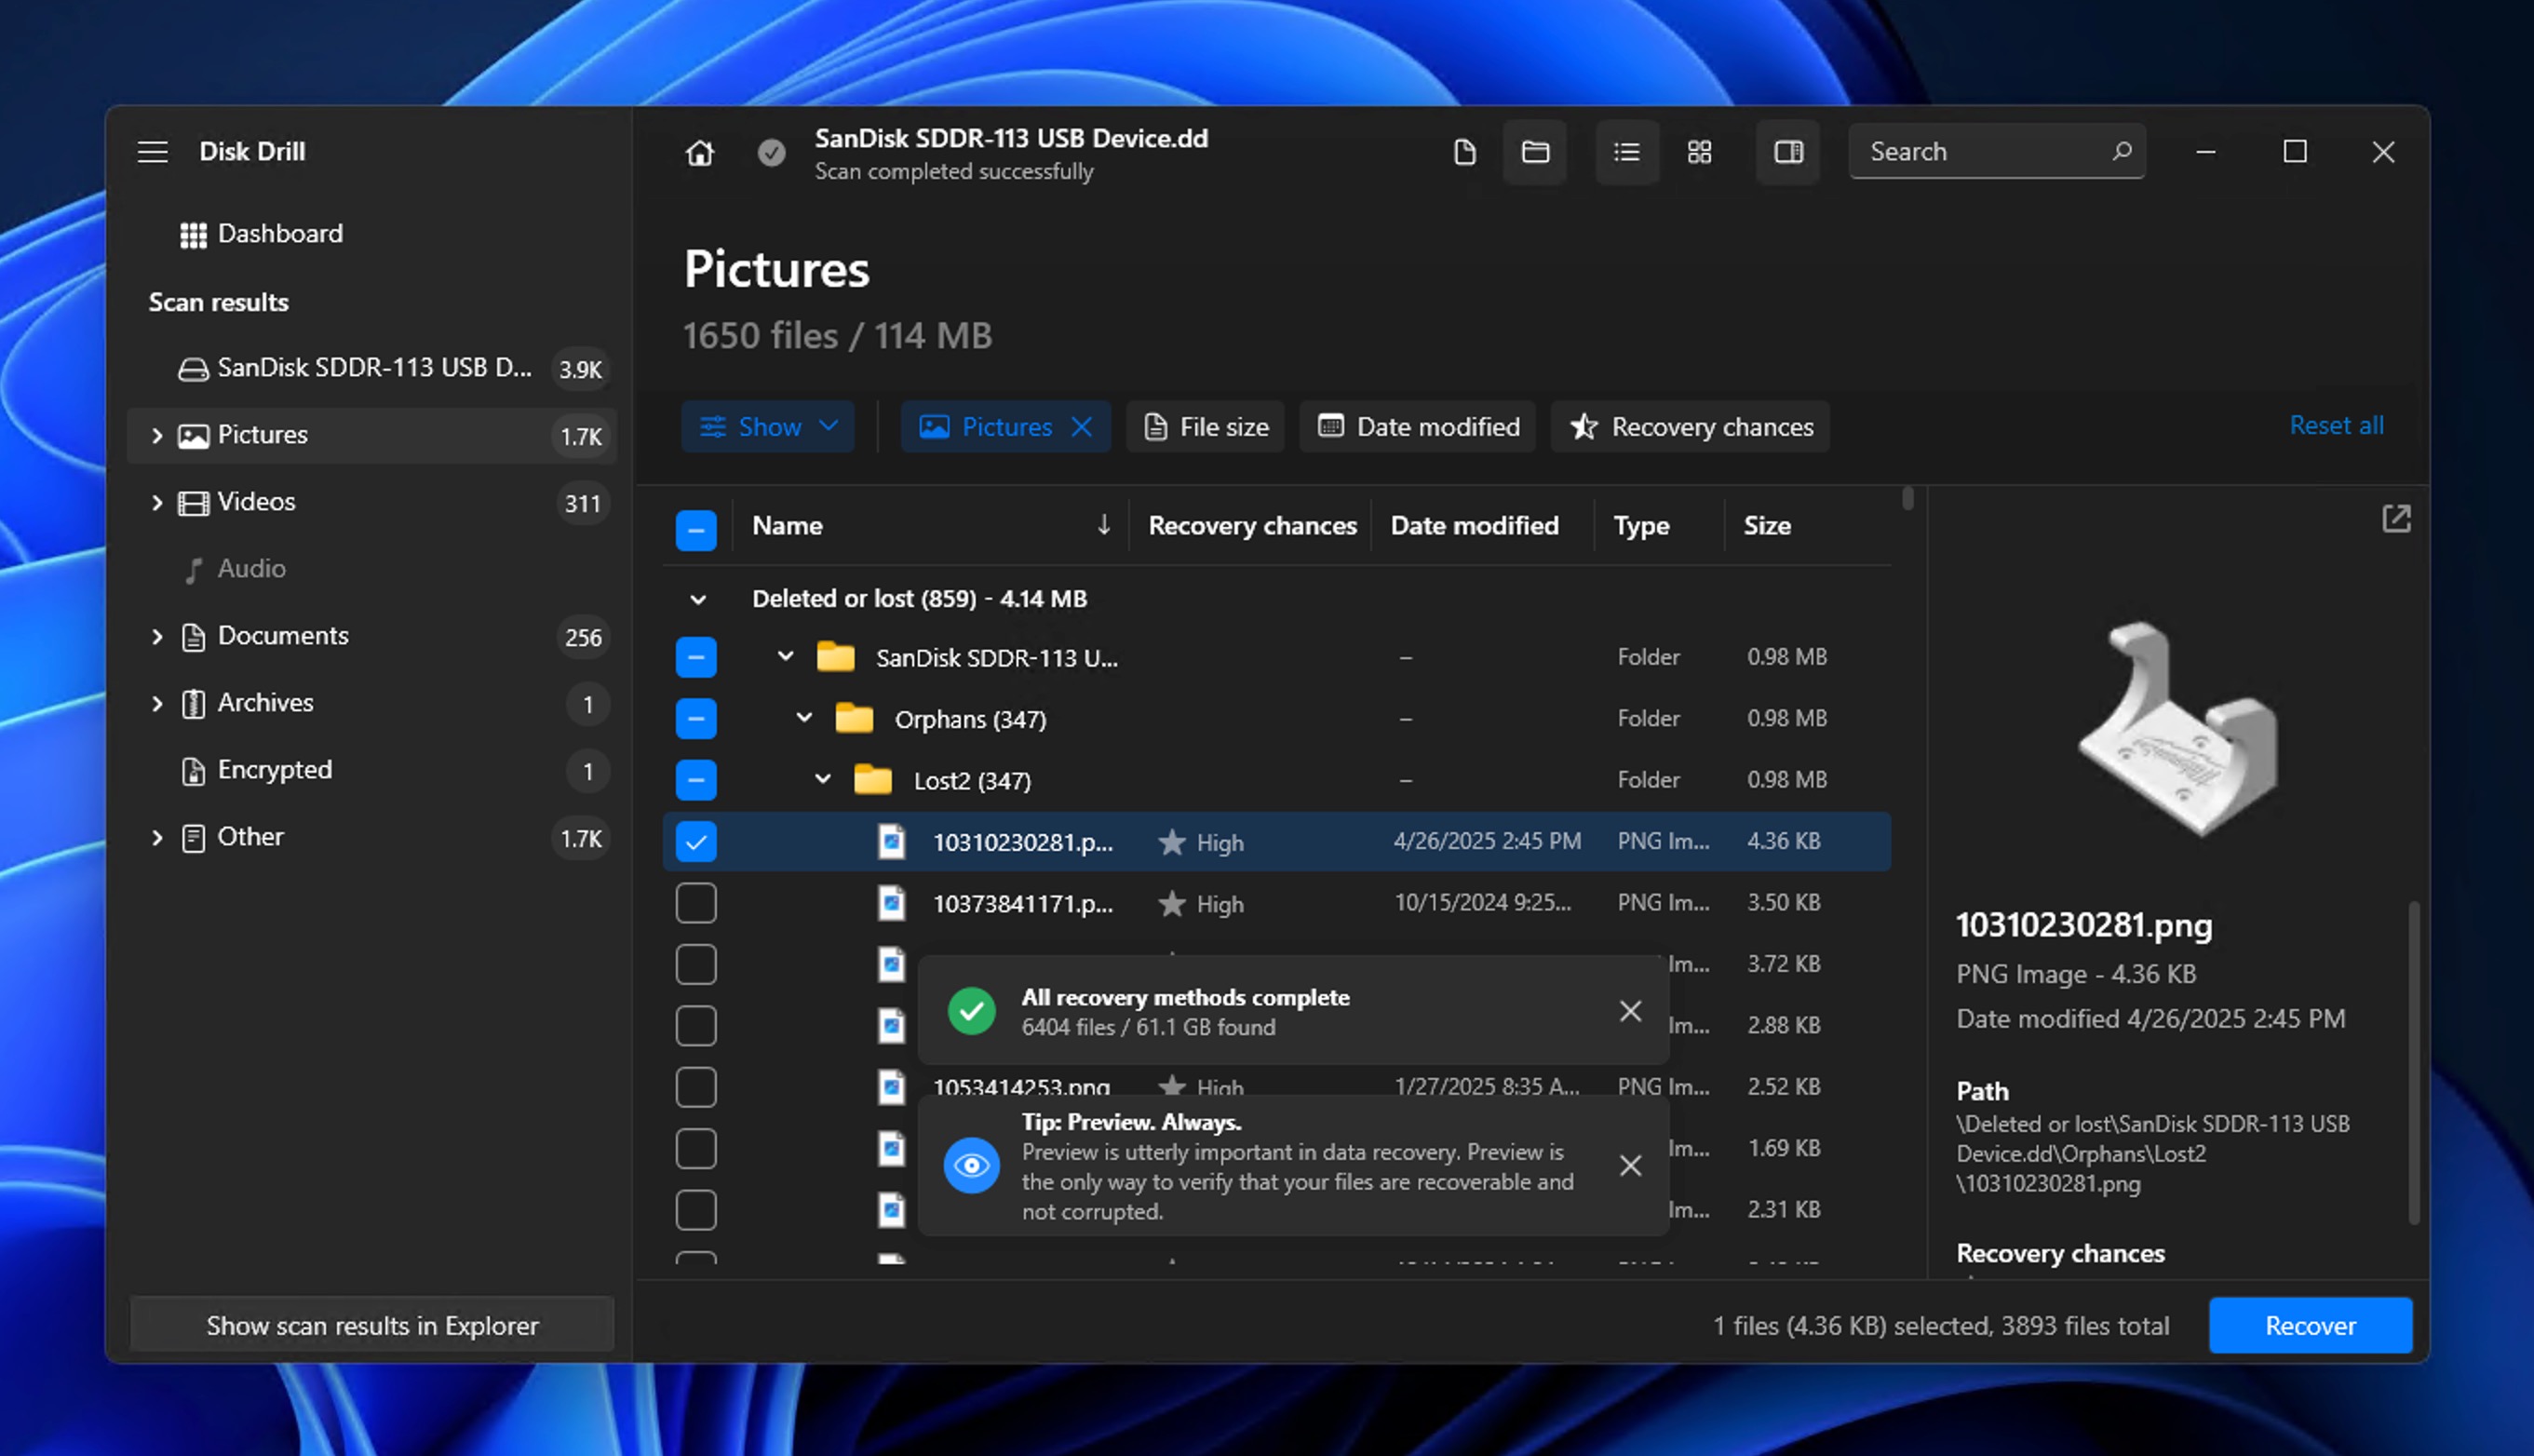Open the hamburger menu beside Disk Drill

click(x=152, y=152)
